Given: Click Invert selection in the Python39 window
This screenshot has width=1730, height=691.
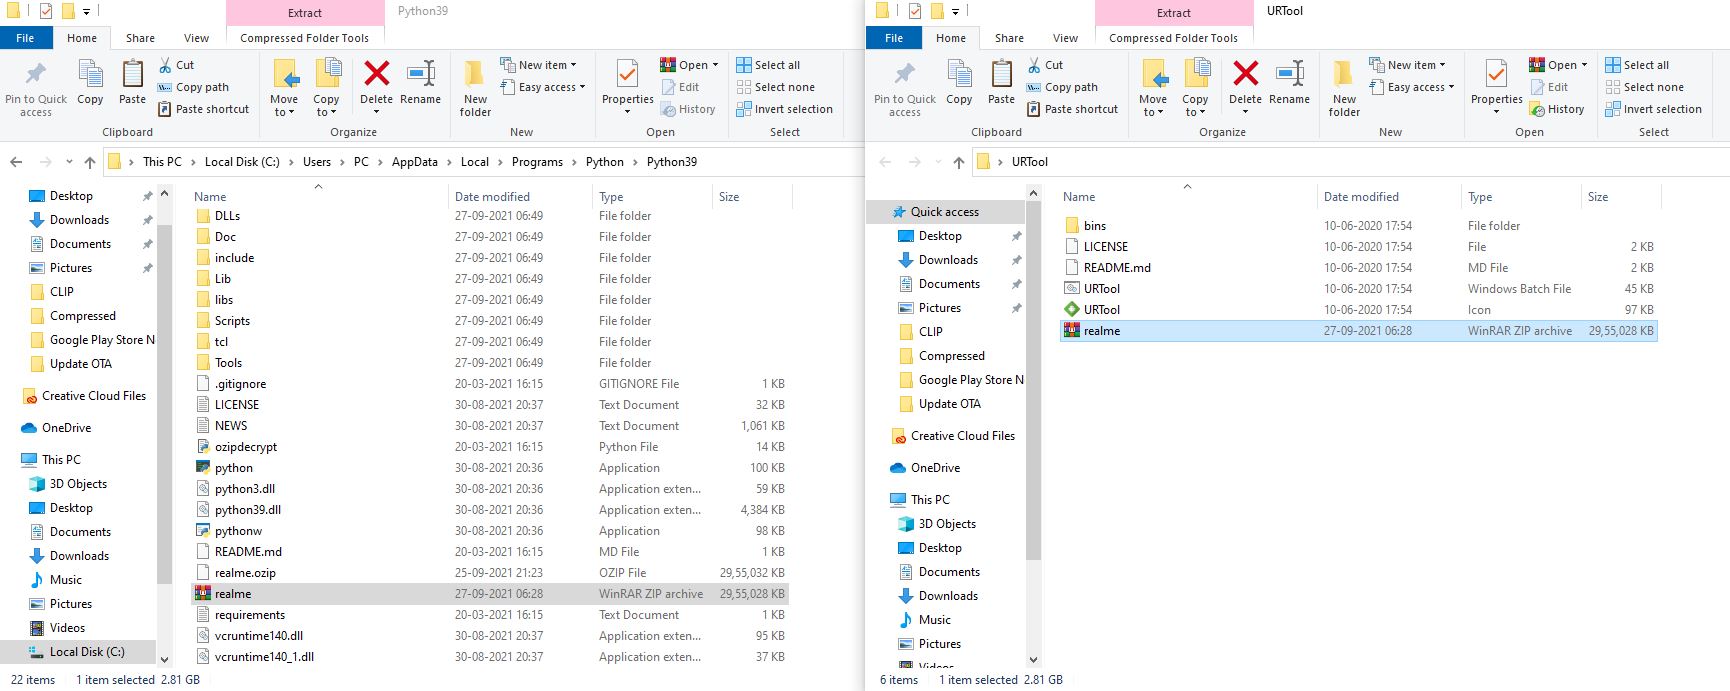Looking at the screenshot, I should (x=784, y=109).
